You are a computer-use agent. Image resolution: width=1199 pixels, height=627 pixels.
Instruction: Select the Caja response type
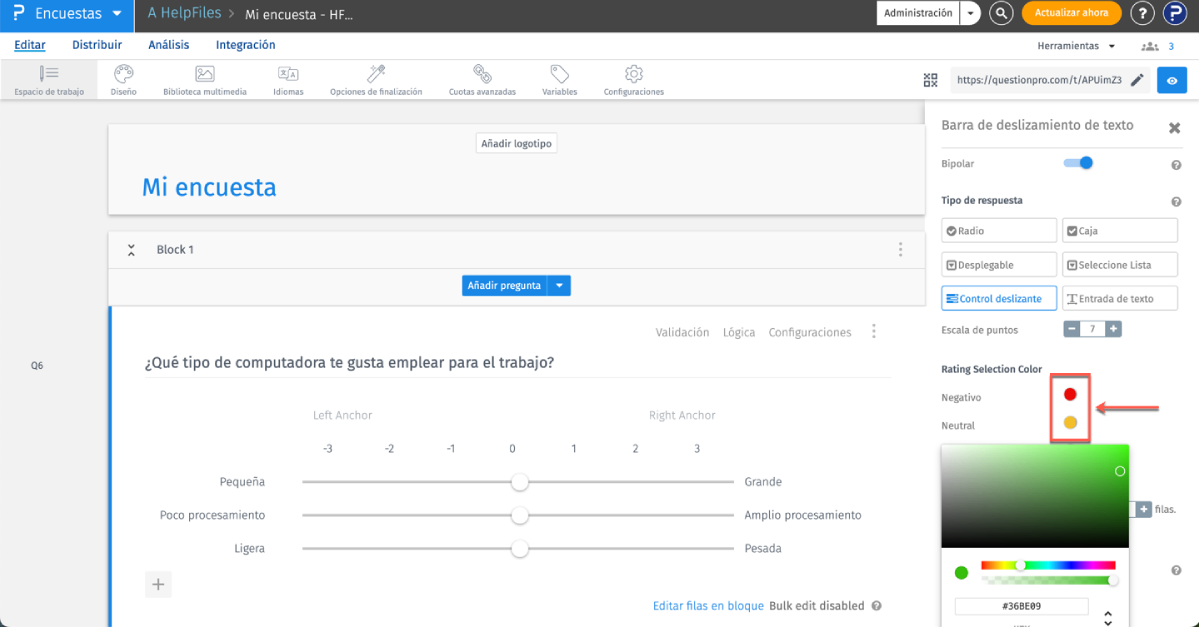click(x=1119, y=231)
